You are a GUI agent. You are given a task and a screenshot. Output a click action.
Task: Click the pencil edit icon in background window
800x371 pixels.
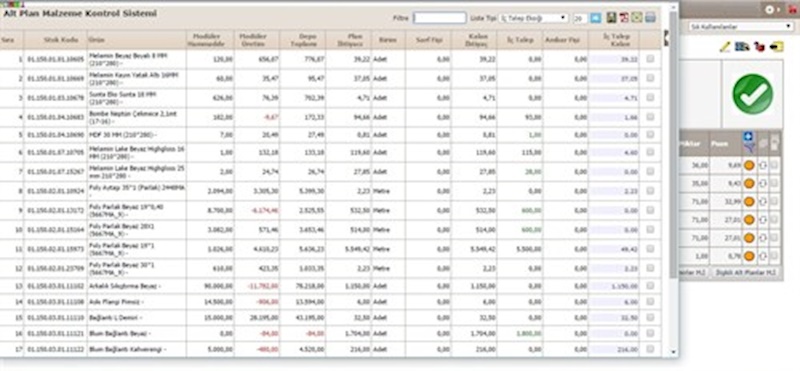(x=725, y=47)
